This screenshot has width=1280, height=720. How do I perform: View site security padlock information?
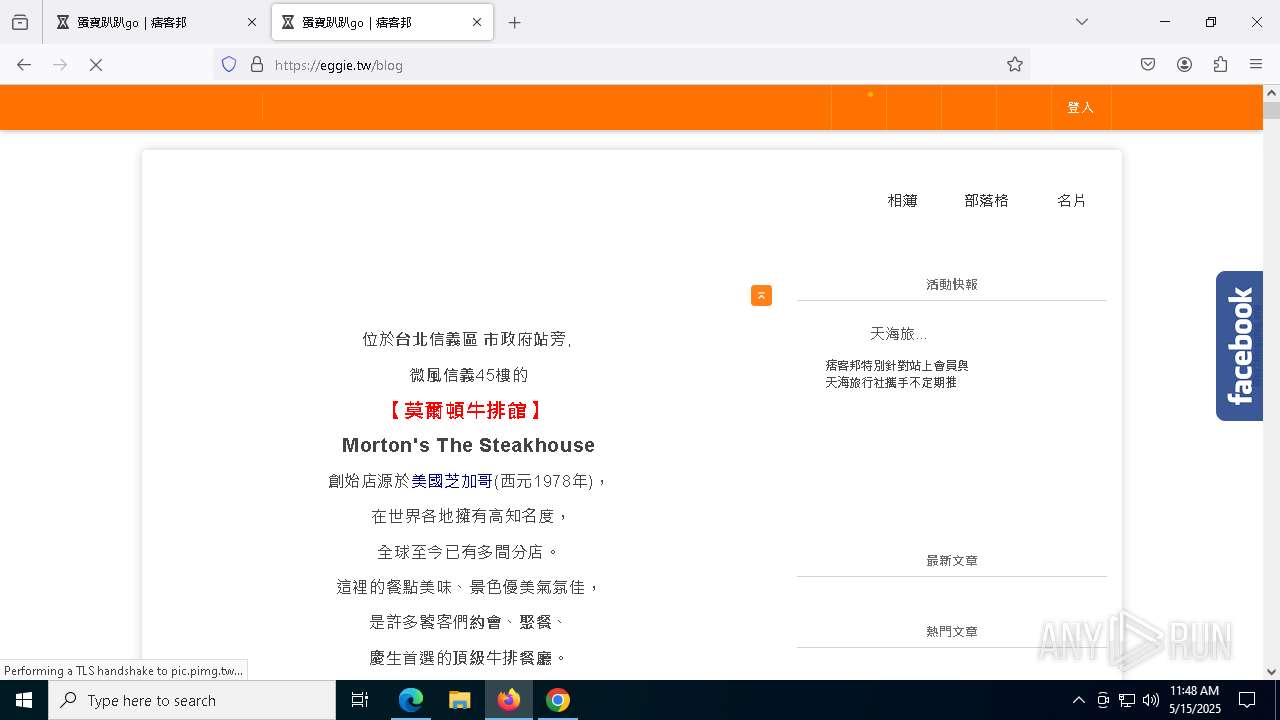[x=257, y=64]
